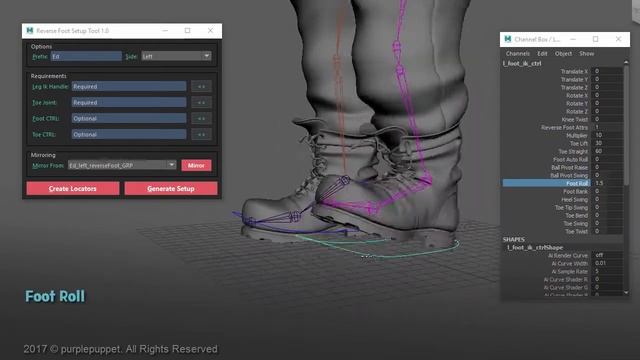This screenshot has width=640, height=360.
Task: Open the Show menu in Channel Box
Action: tap(587, 53)
